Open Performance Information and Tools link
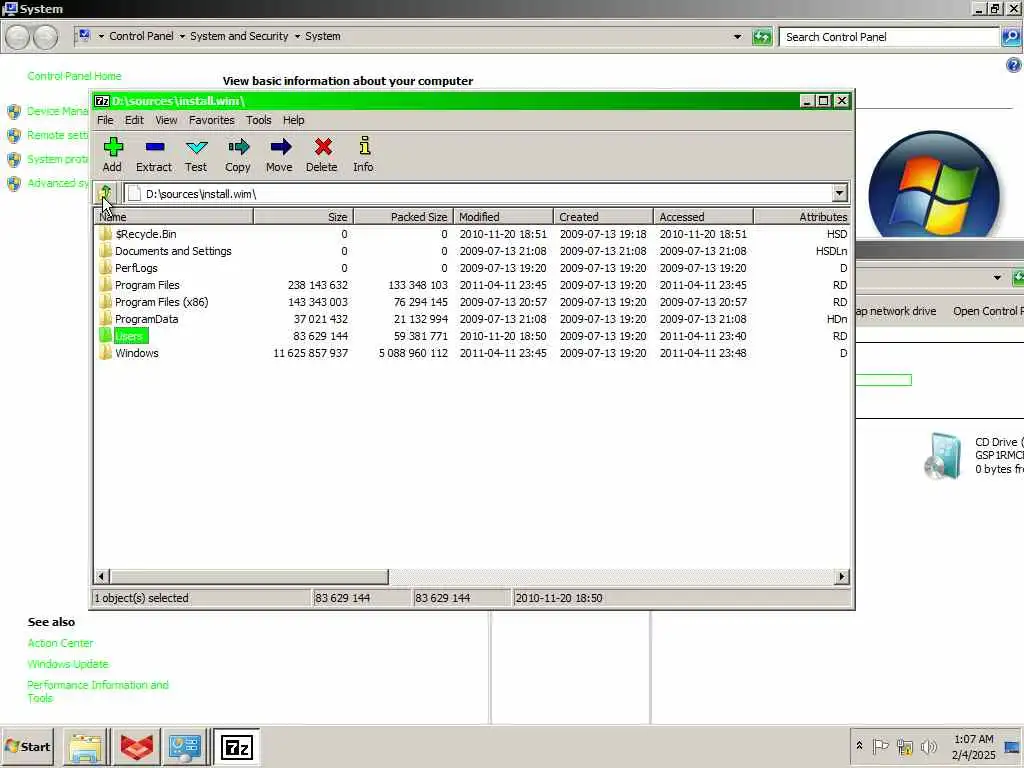Image resolution: width=1024 pixels, height=768 pixels. (x=98, y=691)
